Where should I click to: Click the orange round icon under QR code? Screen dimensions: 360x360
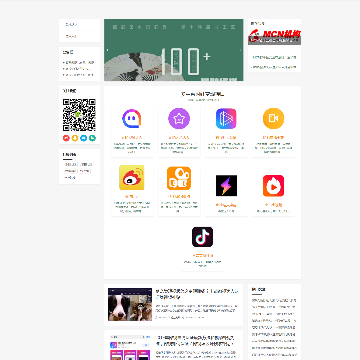click(75, 138)
